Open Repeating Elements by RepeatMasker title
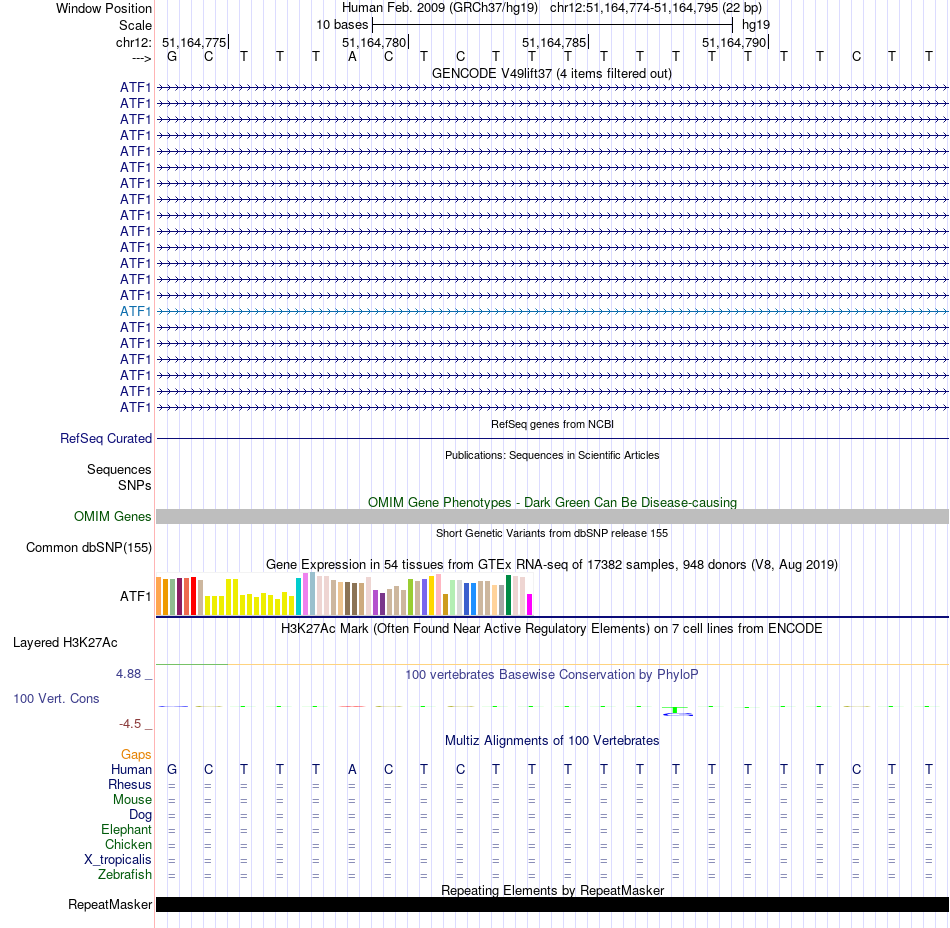950x928 pixels. [x=552, y=890]
